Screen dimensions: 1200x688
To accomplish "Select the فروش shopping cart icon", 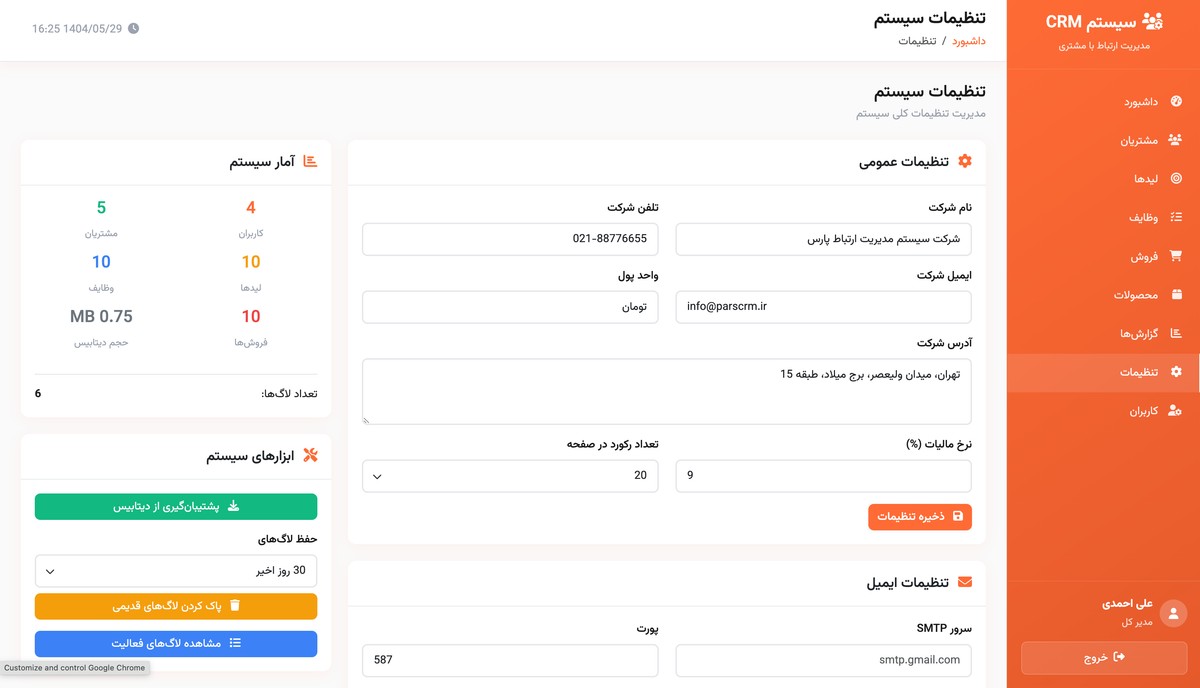I will 1177,256.
